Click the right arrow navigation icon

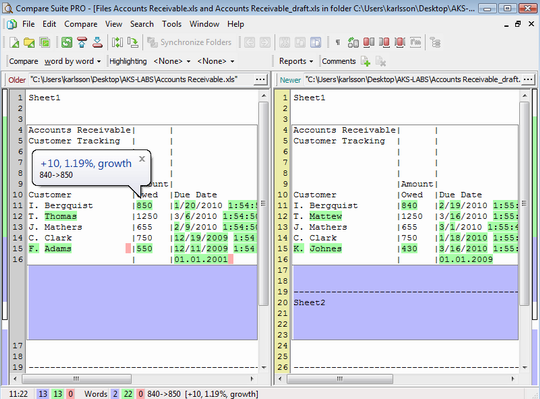(265, 43)
